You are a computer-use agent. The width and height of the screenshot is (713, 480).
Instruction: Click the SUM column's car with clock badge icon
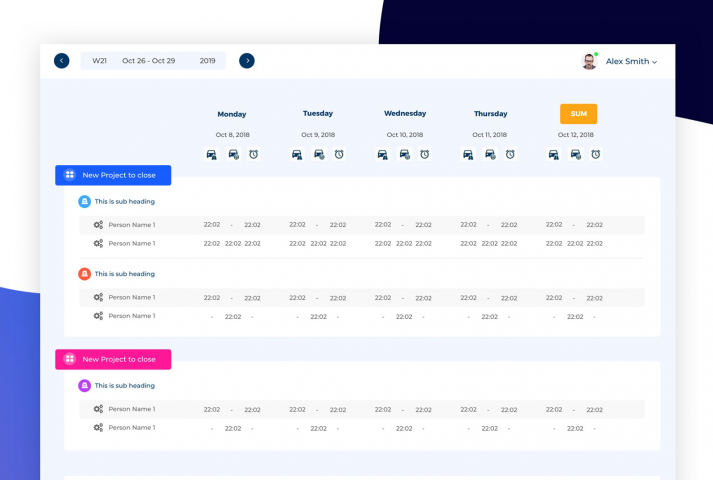[x=576, y=155]
